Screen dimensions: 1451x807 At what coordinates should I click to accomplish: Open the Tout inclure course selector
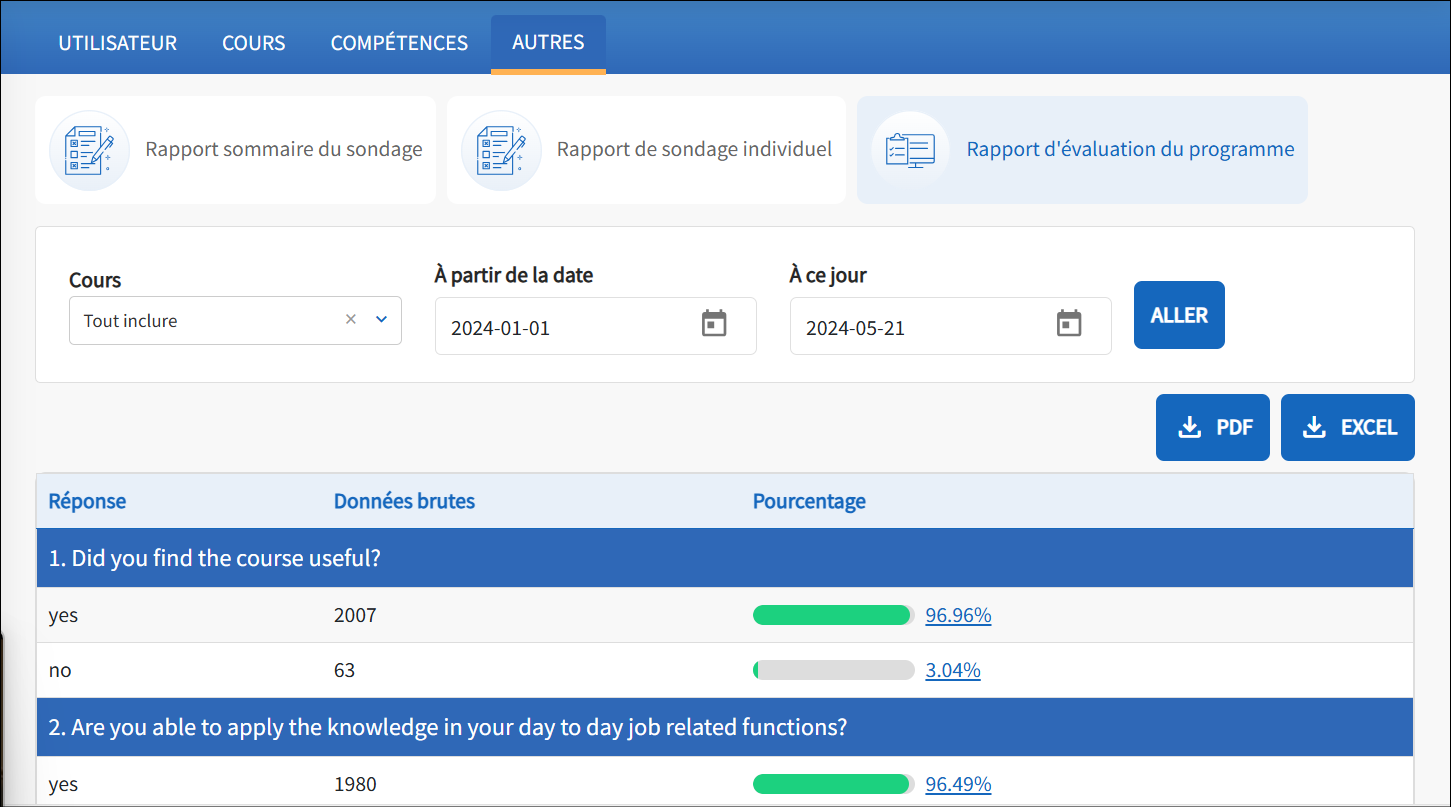pos(200,320)
